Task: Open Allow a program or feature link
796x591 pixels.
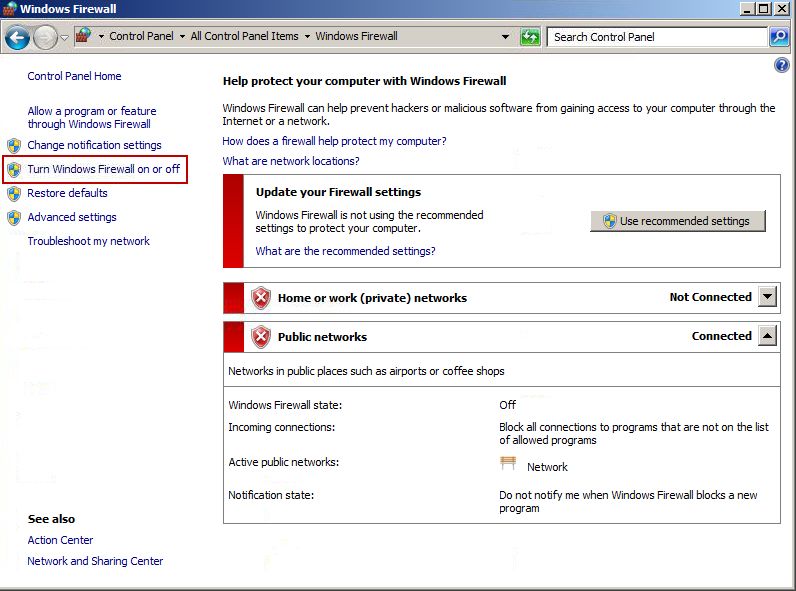Action: (x=91, y=117)
